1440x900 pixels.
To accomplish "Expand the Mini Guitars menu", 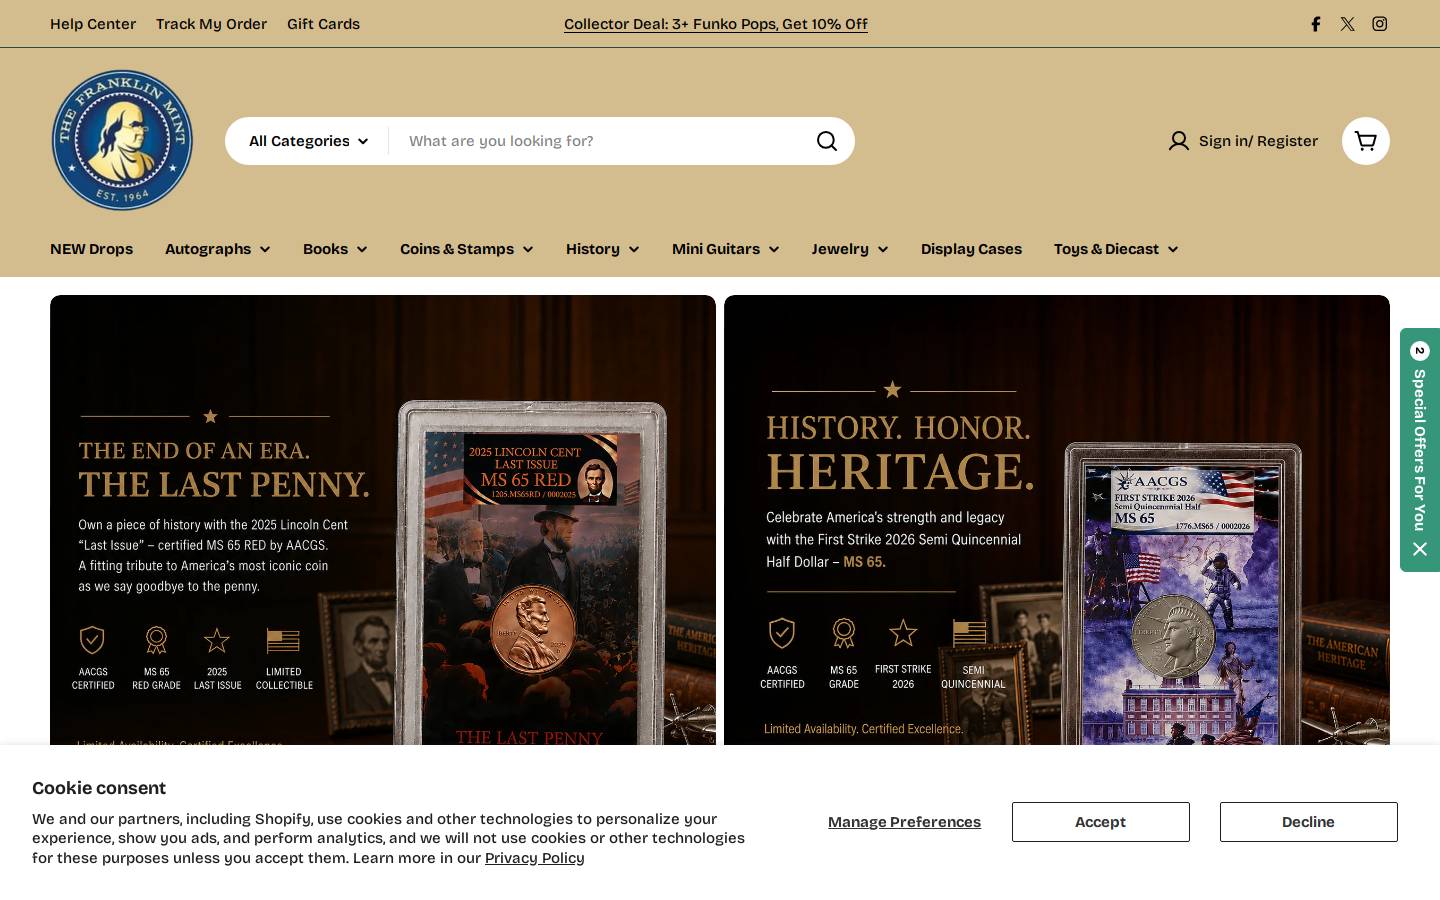I will [x=726, y=249].
